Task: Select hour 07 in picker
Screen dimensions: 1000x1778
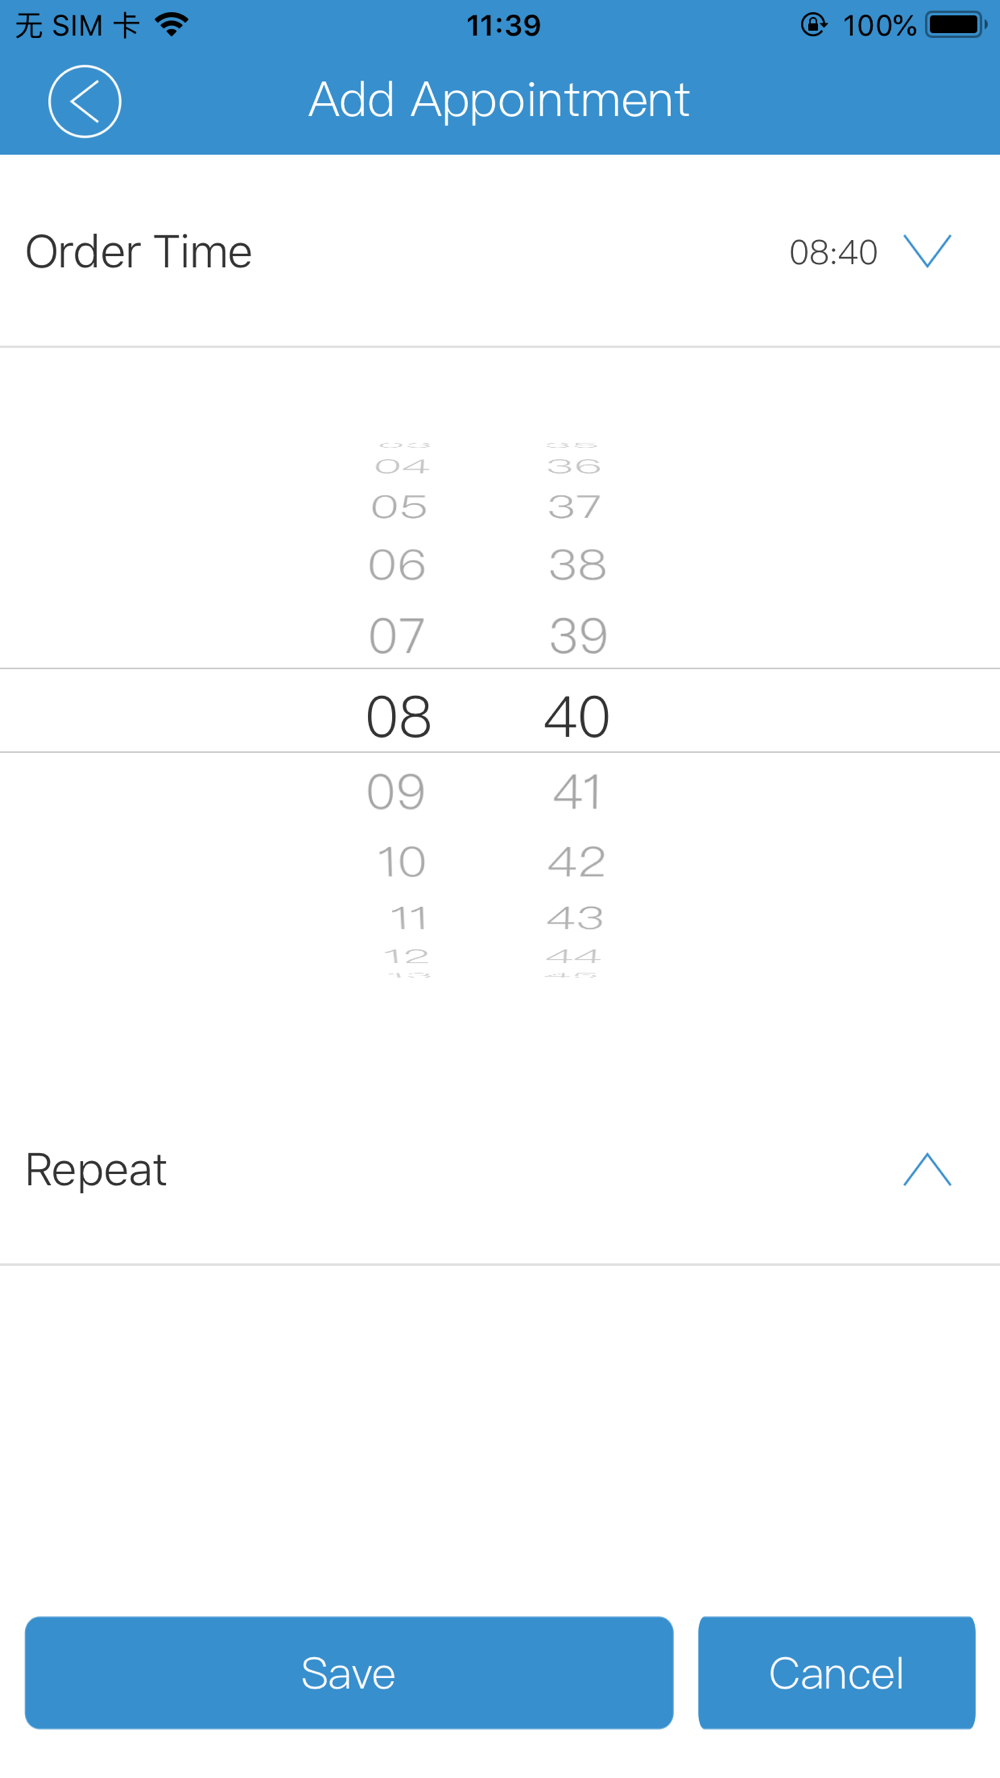Action: tap(397, 636)
